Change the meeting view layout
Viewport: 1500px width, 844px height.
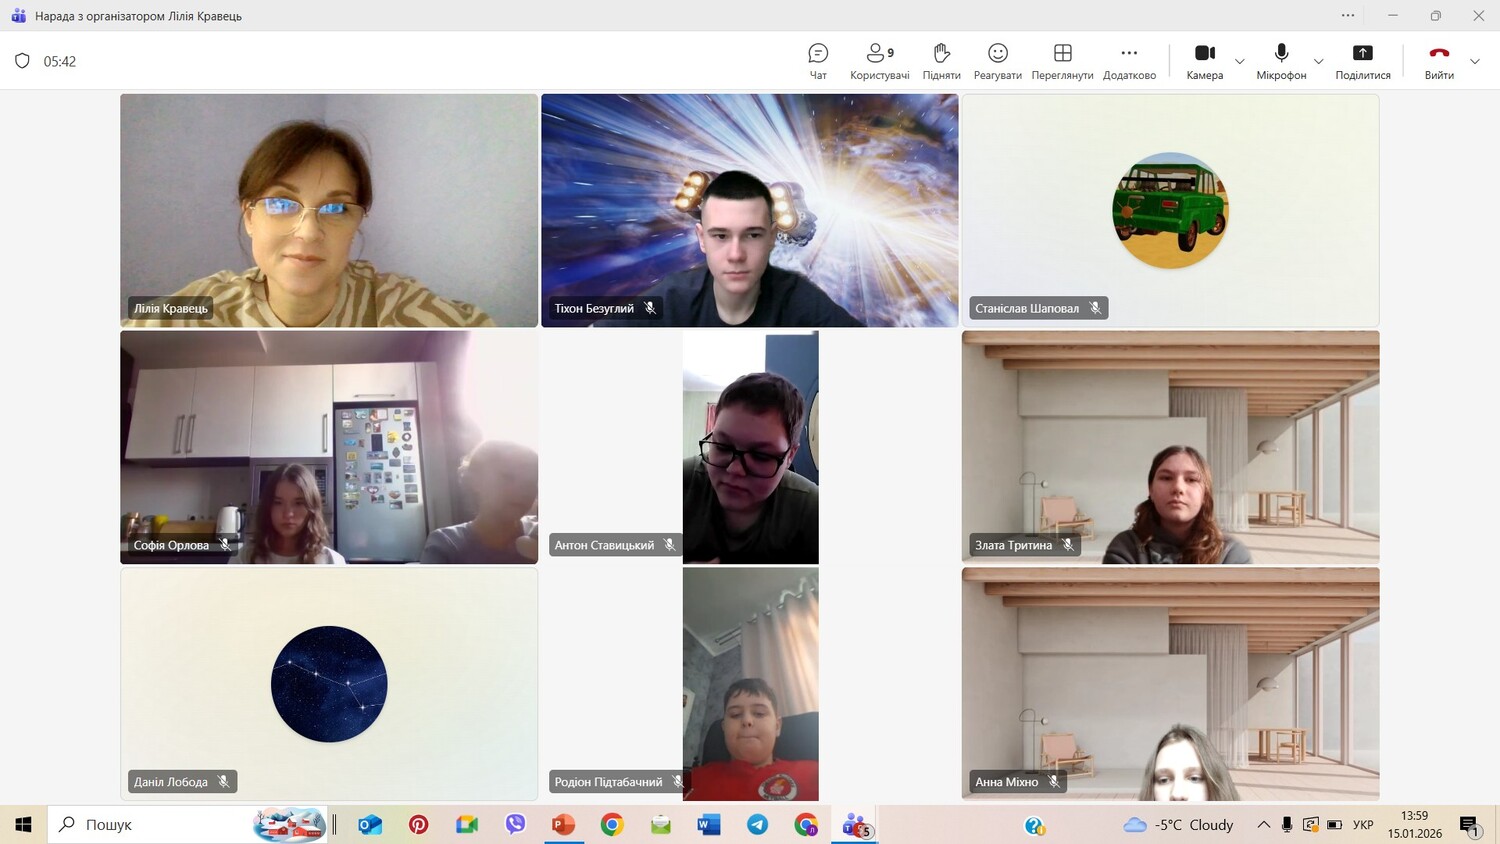1062,61
